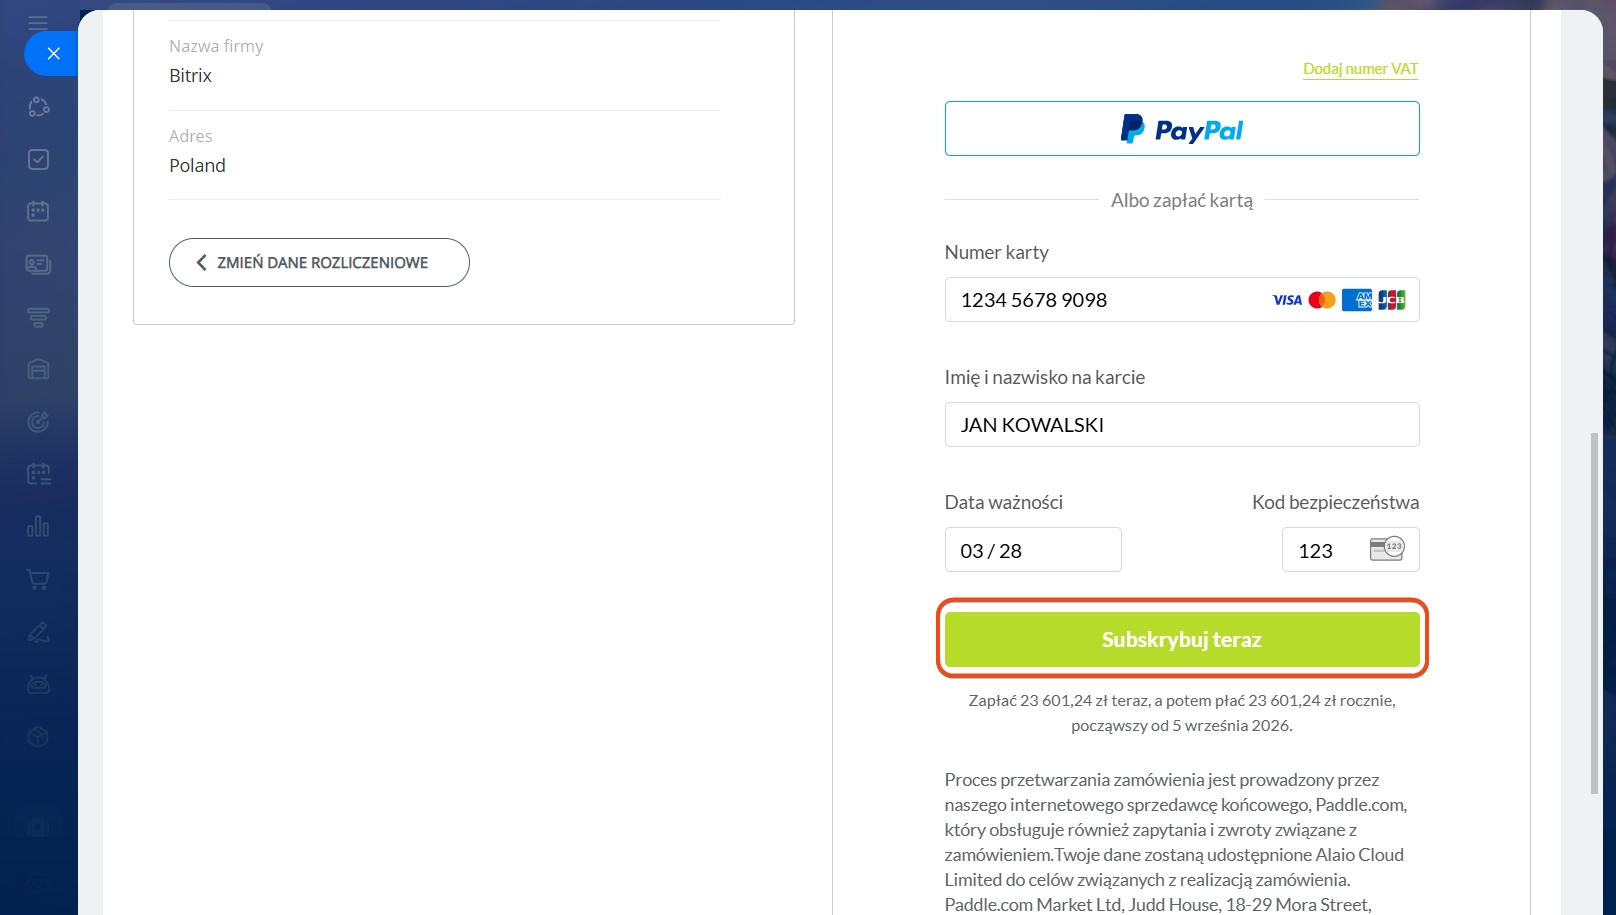Open the Tasks checkmark icon in sidebar
Image resolution: width=1616 pixels, height=915 pixels.
click(x=38, y=159)
